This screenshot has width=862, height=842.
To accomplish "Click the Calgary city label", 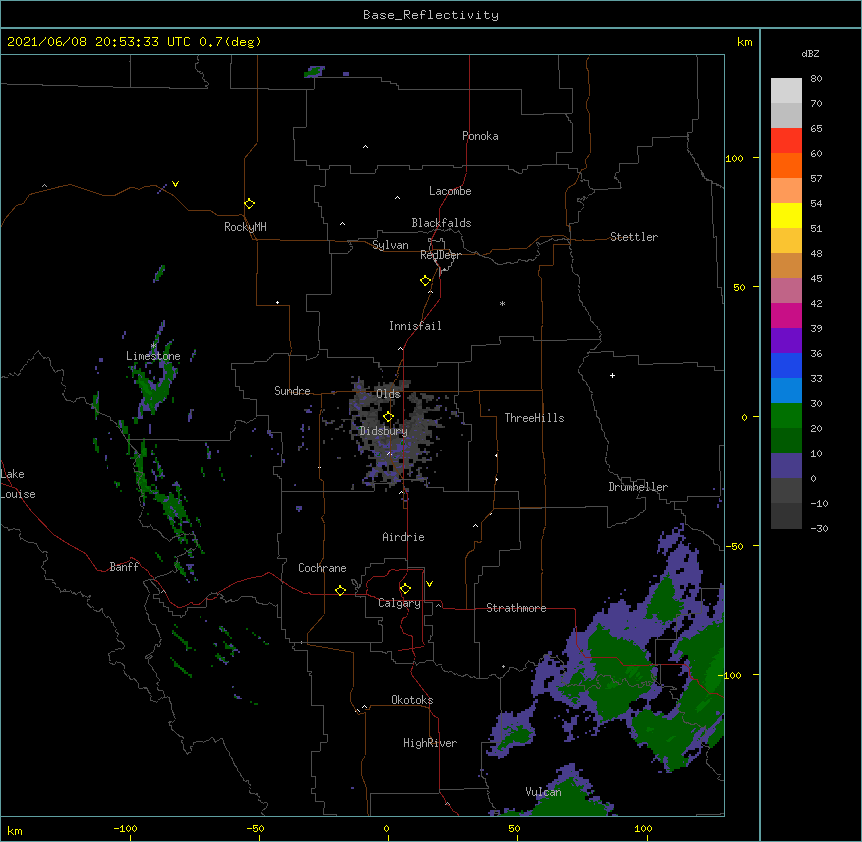I will [399, 603].
